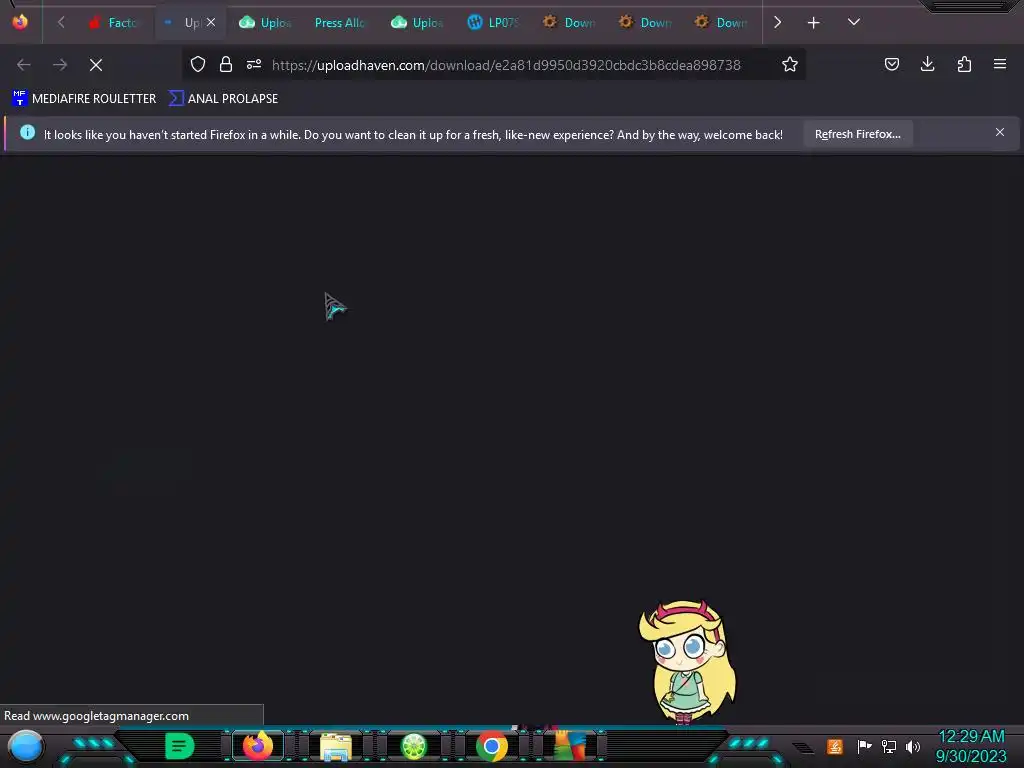Open the Downloads panel
The width and height of the screenshot is (1024, 768).
pos(927,64)
